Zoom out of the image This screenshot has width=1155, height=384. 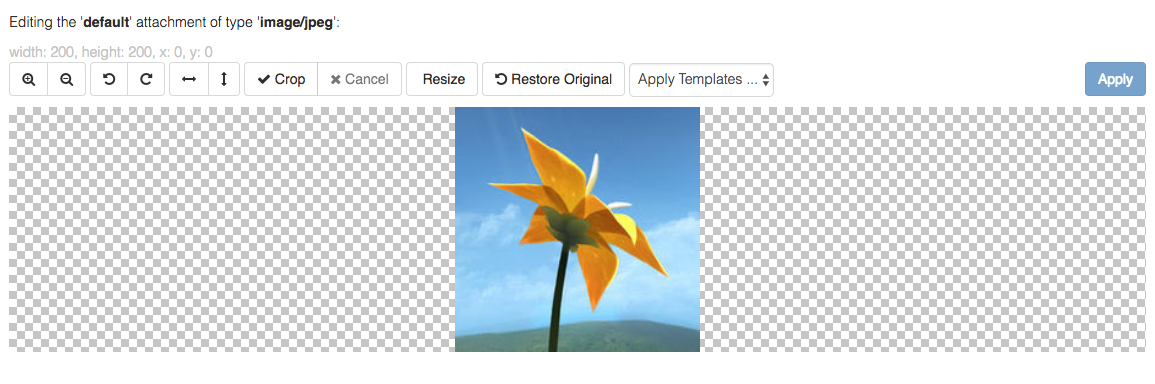(67, 80)
